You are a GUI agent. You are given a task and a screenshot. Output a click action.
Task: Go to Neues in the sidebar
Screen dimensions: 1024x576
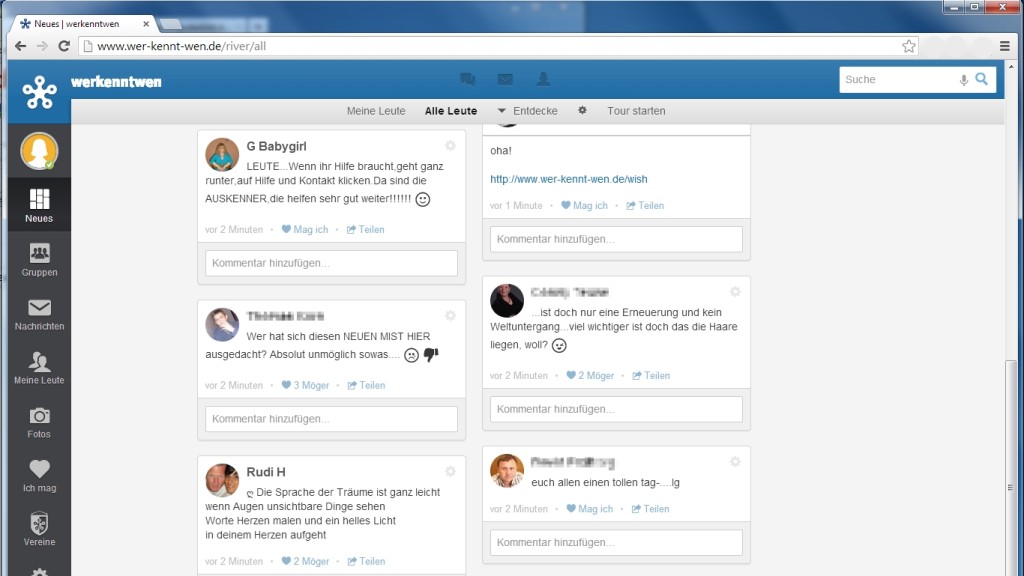click(39, 205)
